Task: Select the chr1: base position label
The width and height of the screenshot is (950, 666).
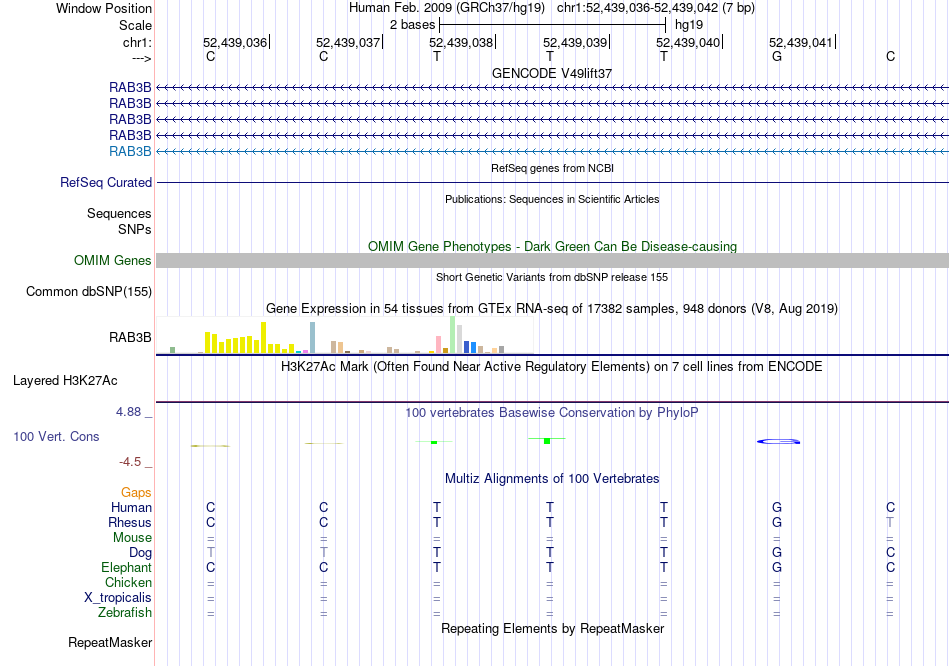Action: [137, 42]
